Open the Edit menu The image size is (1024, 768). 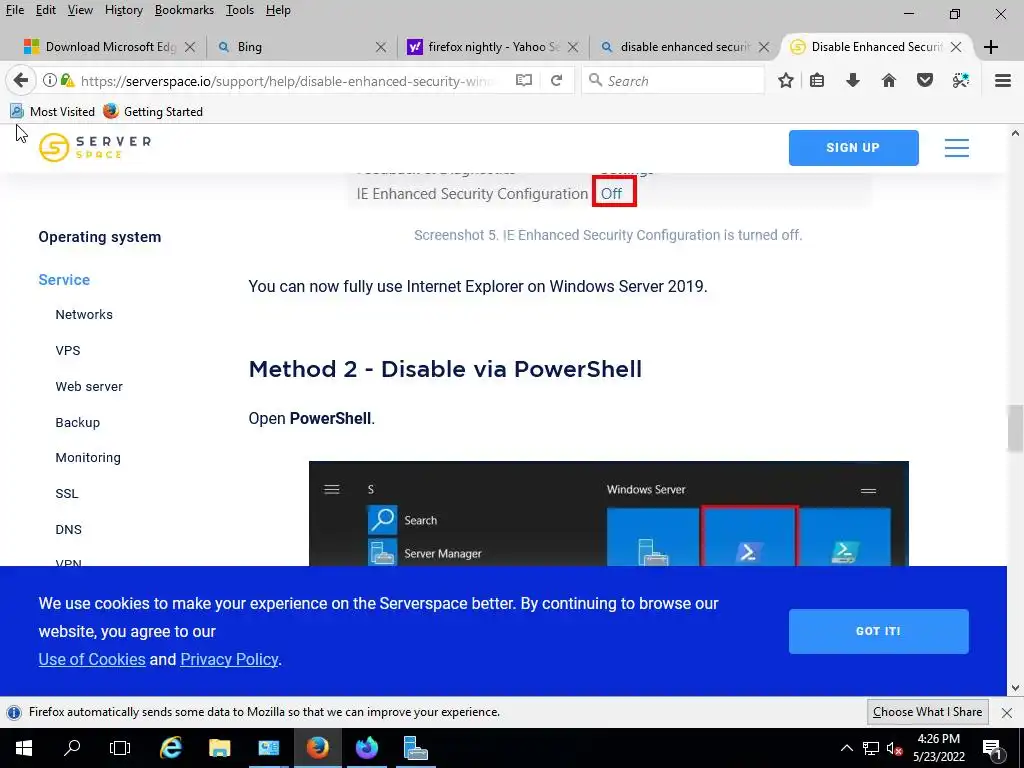pyautogui.click(x=45, y=10)
